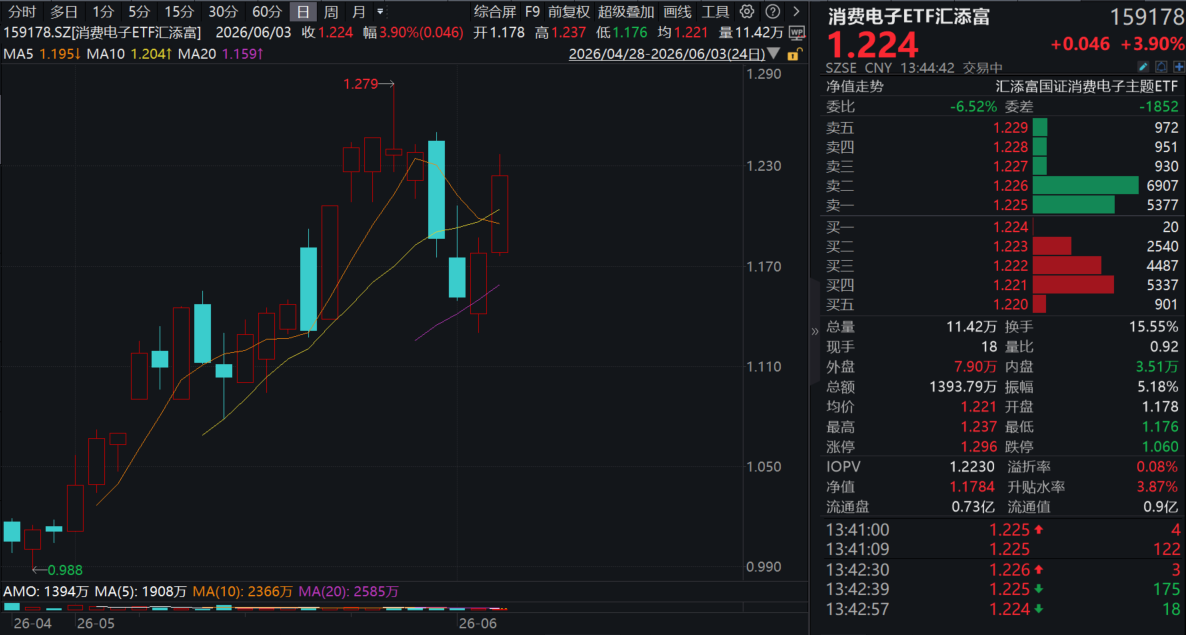This screenshot has width=1186, height=635.
Task: Select the 15分 period tab
Action: pyautogui.click(x=179, y=11)
